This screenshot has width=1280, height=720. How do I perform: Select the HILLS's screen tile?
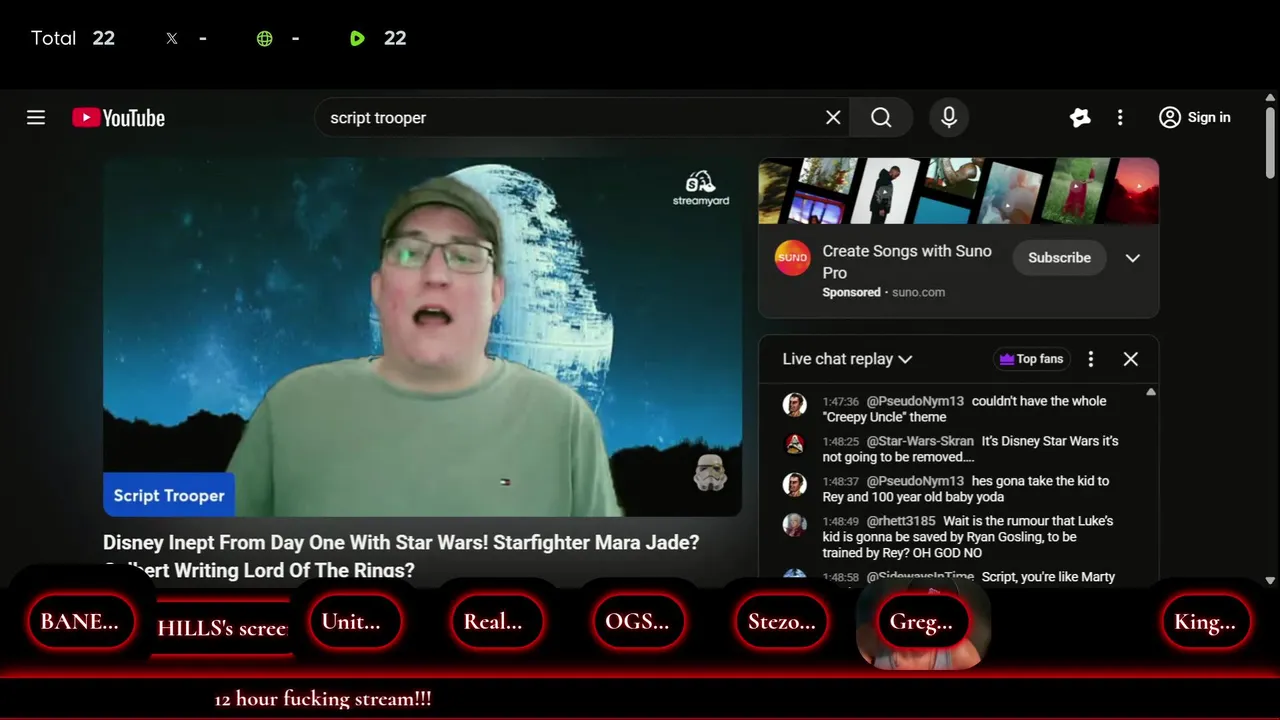[x=222, y=628]
